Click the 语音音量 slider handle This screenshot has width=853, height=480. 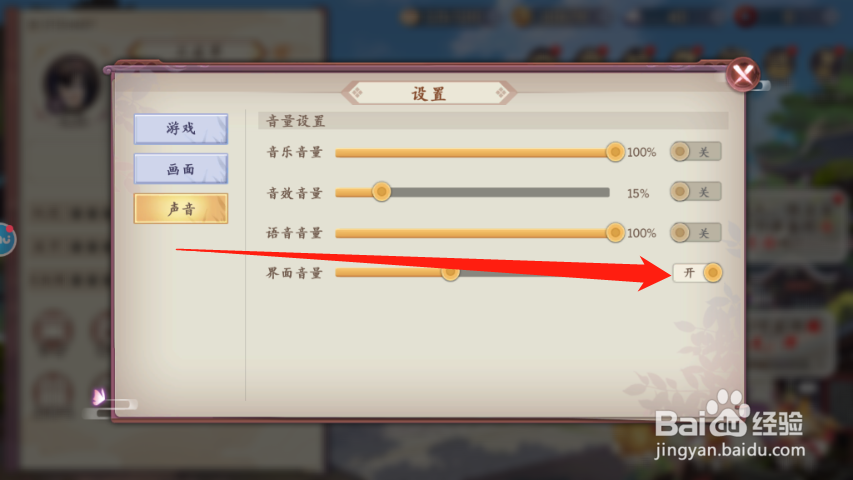pos(615,233)
